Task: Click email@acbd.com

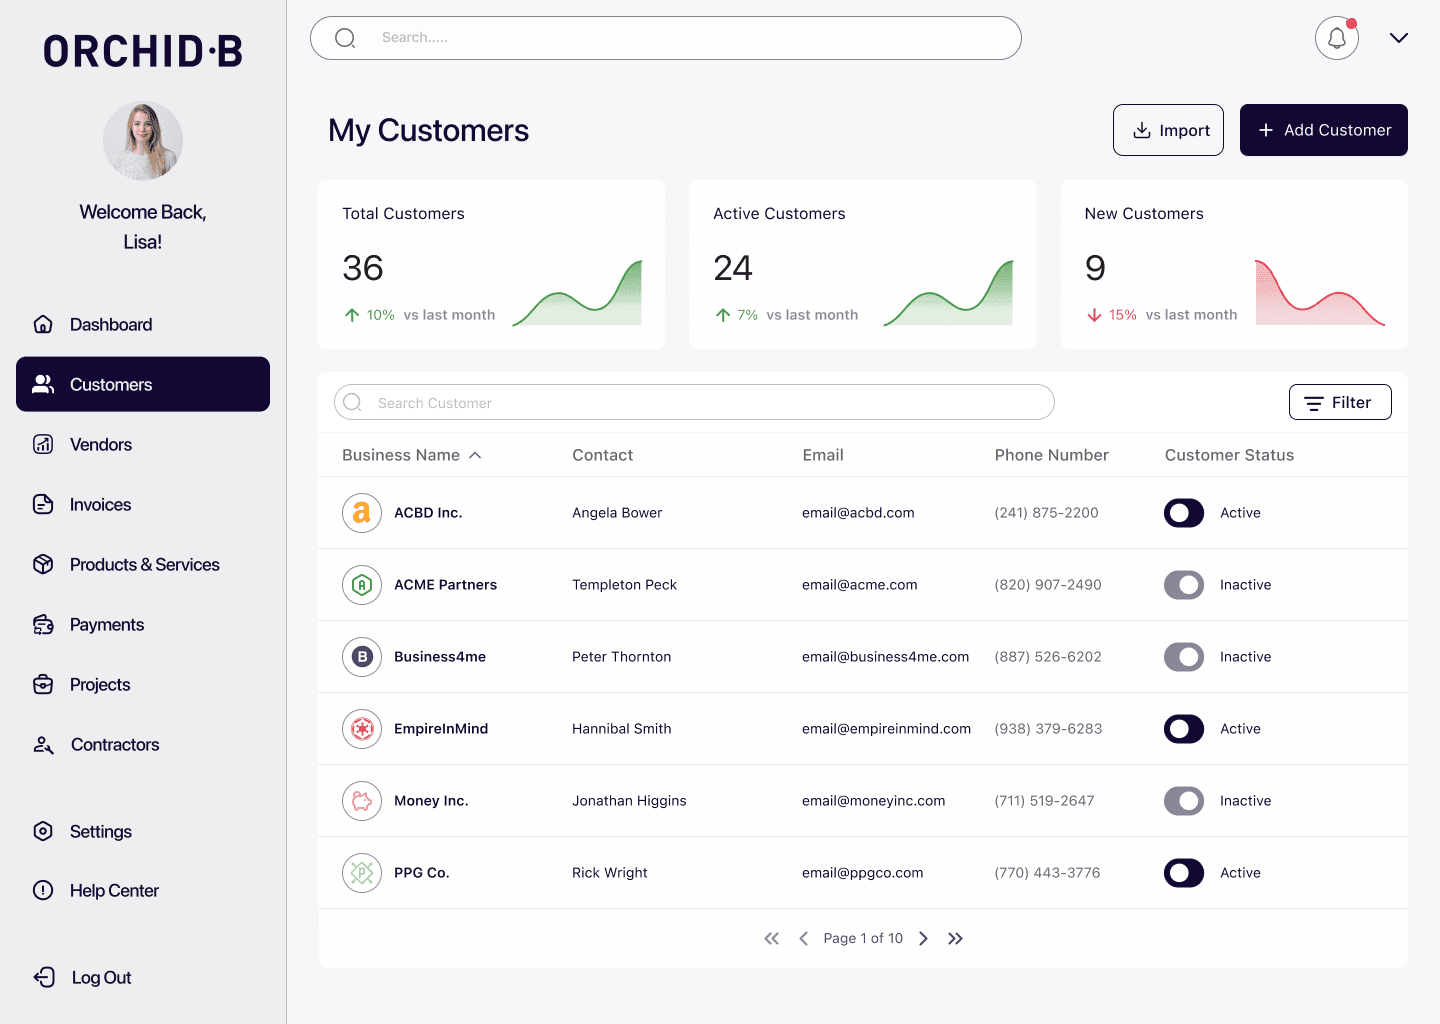Action: [x=858, y=513]
